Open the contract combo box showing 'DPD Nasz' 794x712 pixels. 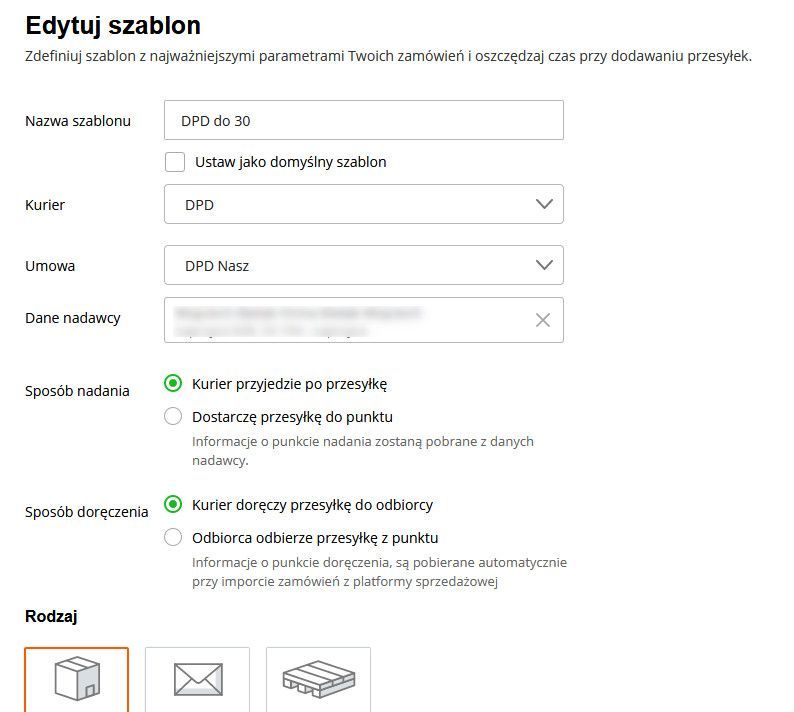(x=364, y=265)
